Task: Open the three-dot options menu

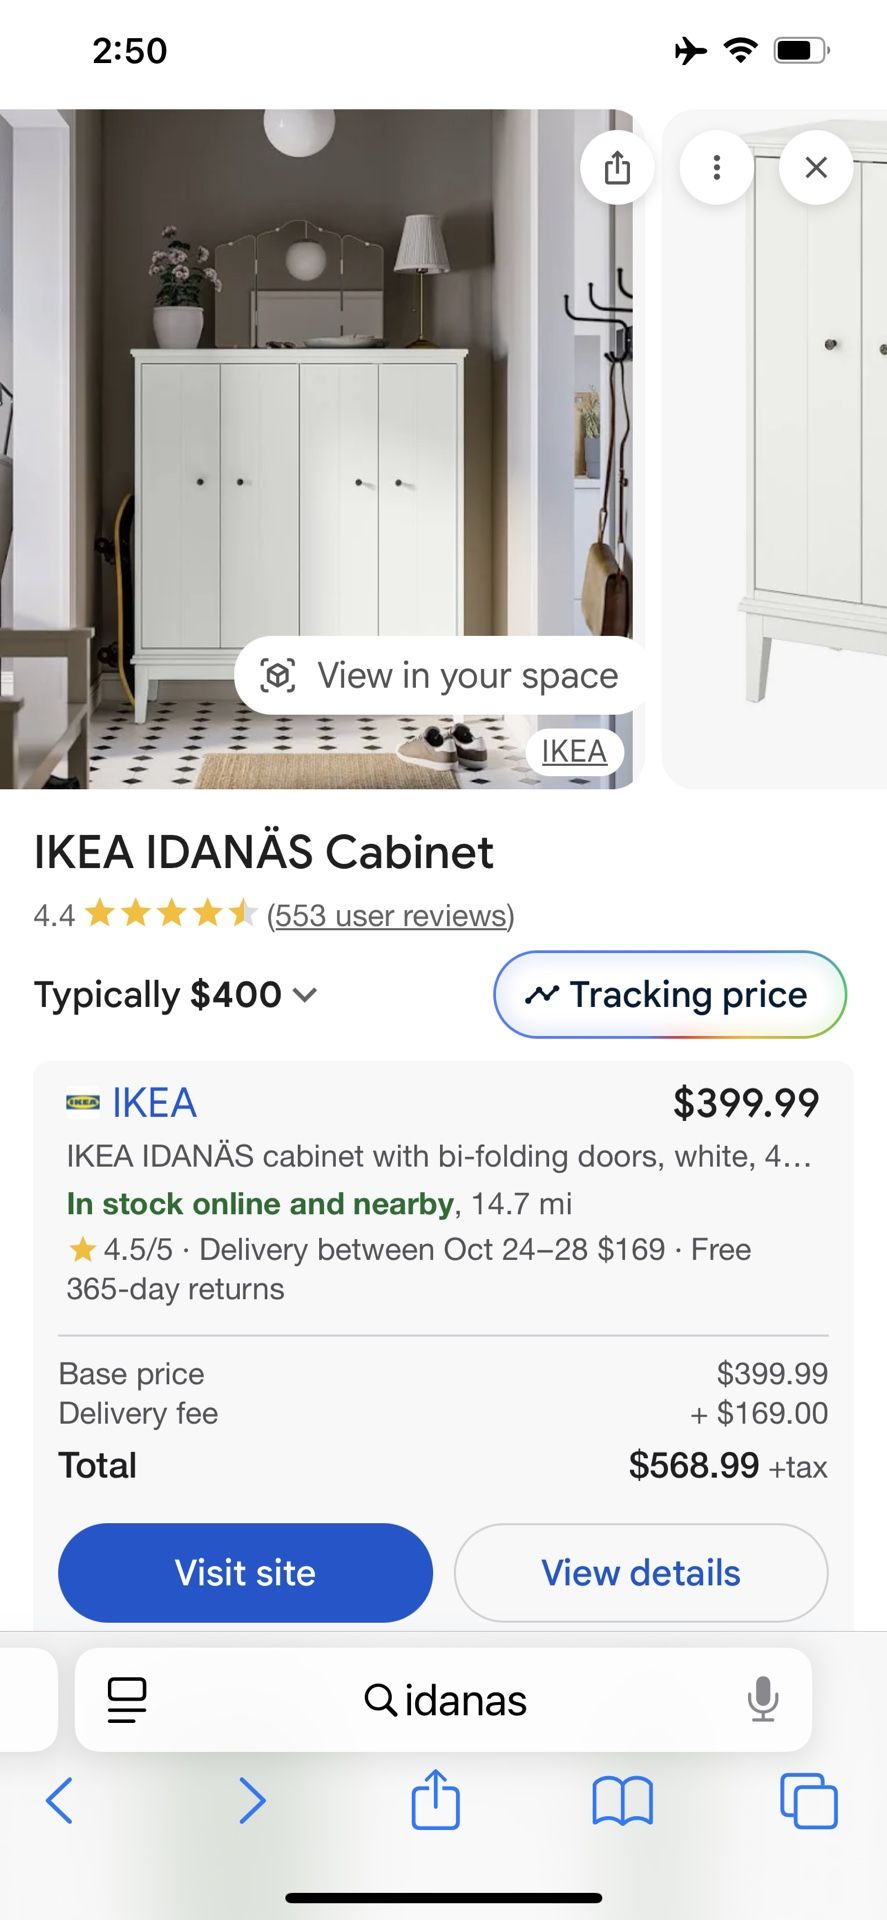Action: click(716, 167)
